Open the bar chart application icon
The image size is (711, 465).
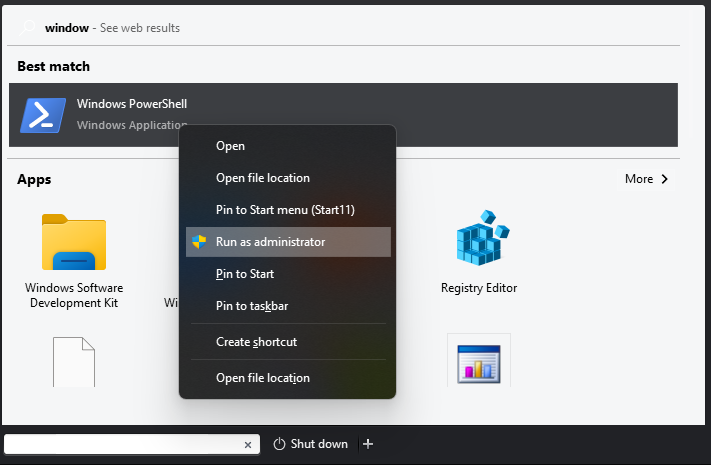479,364
